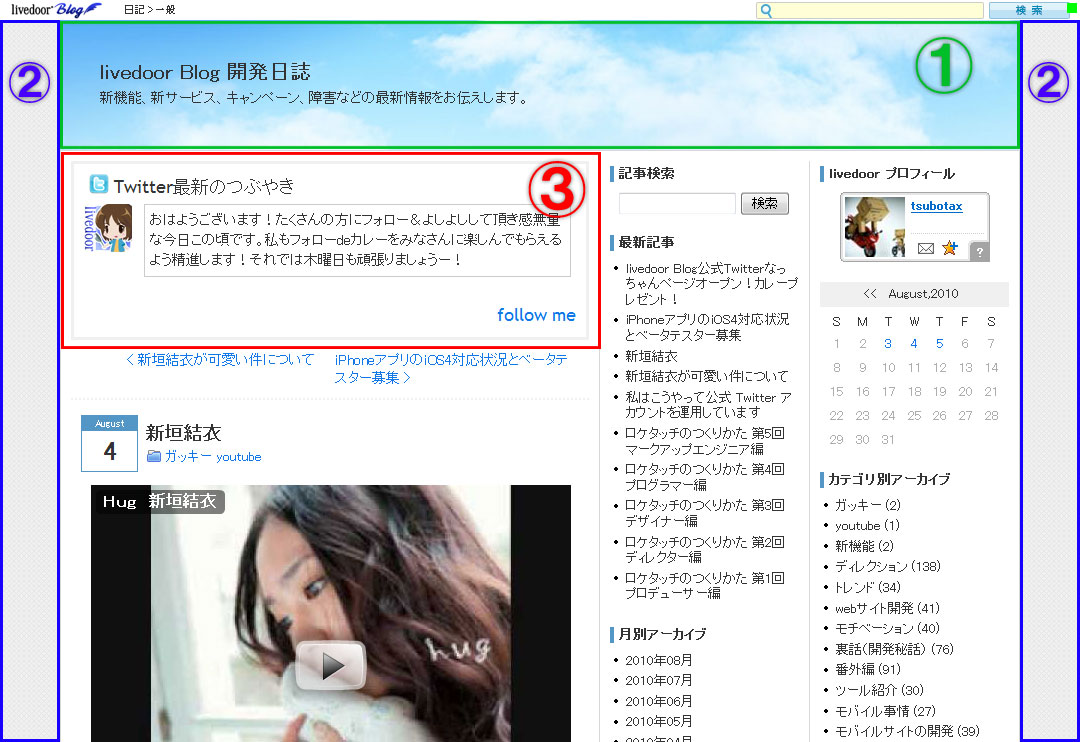
Task: Click the folder icon beside ガッキー category
Action: pyautogui.click(x=154, y=456)
